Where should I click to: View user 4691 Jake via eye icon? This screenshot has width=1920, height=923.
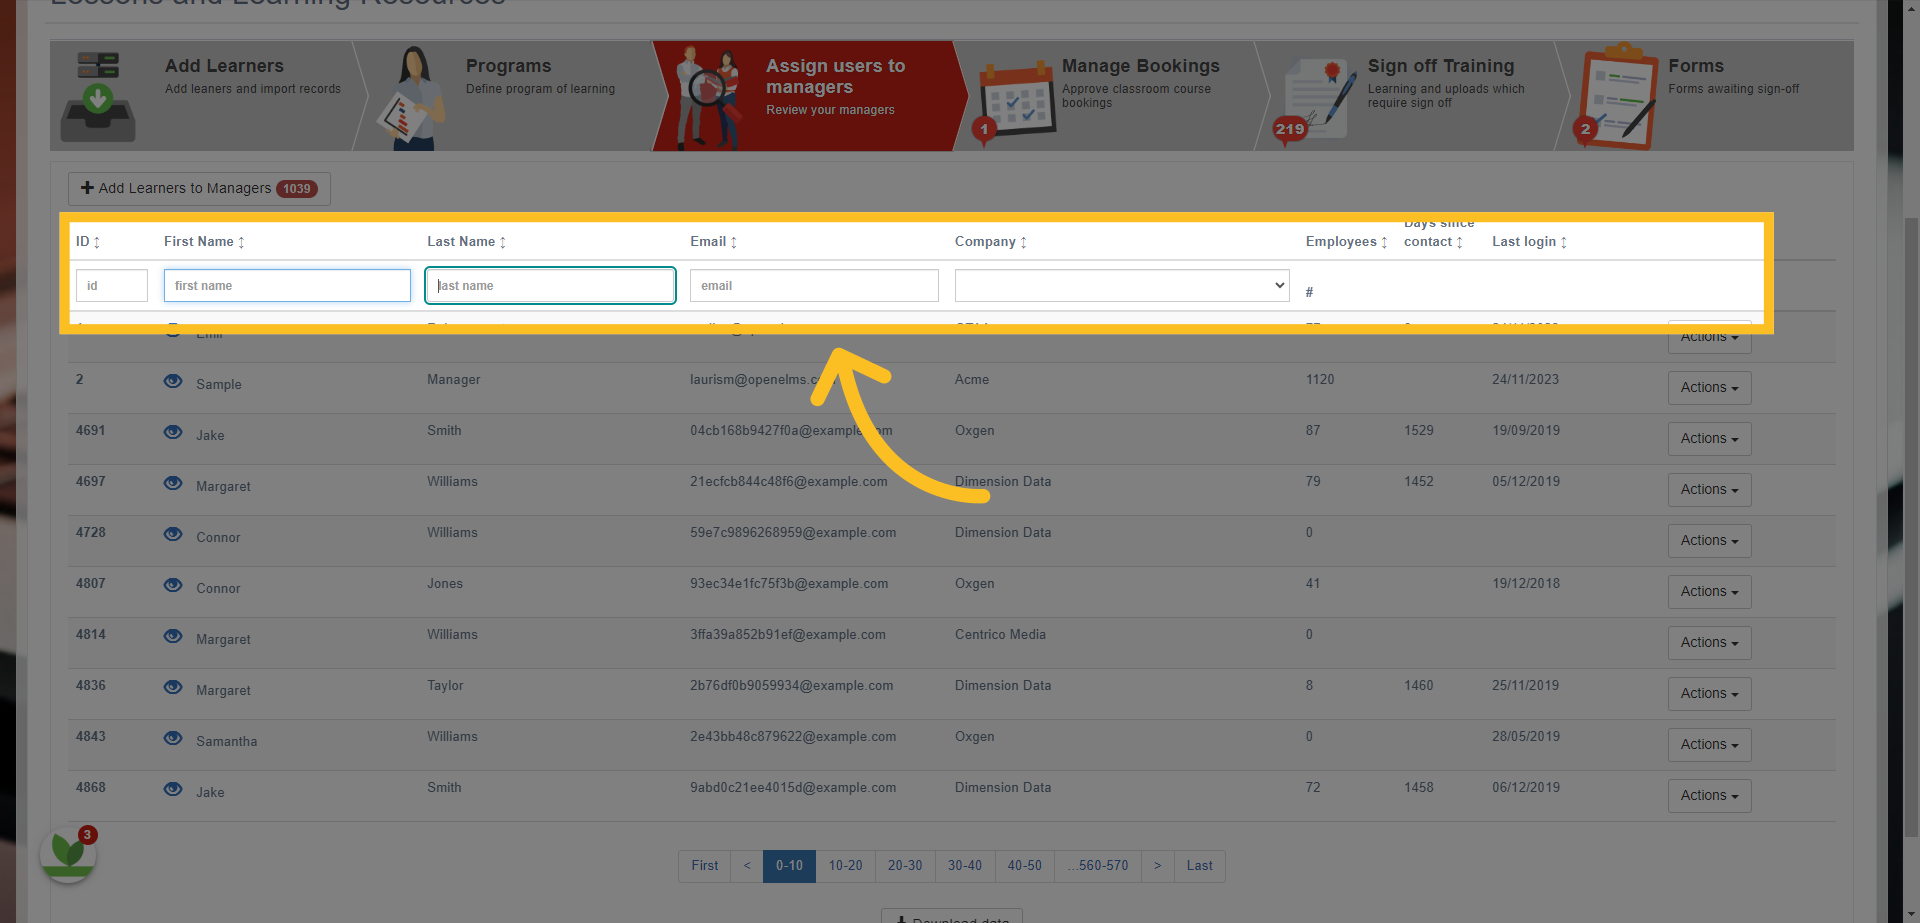173,432
